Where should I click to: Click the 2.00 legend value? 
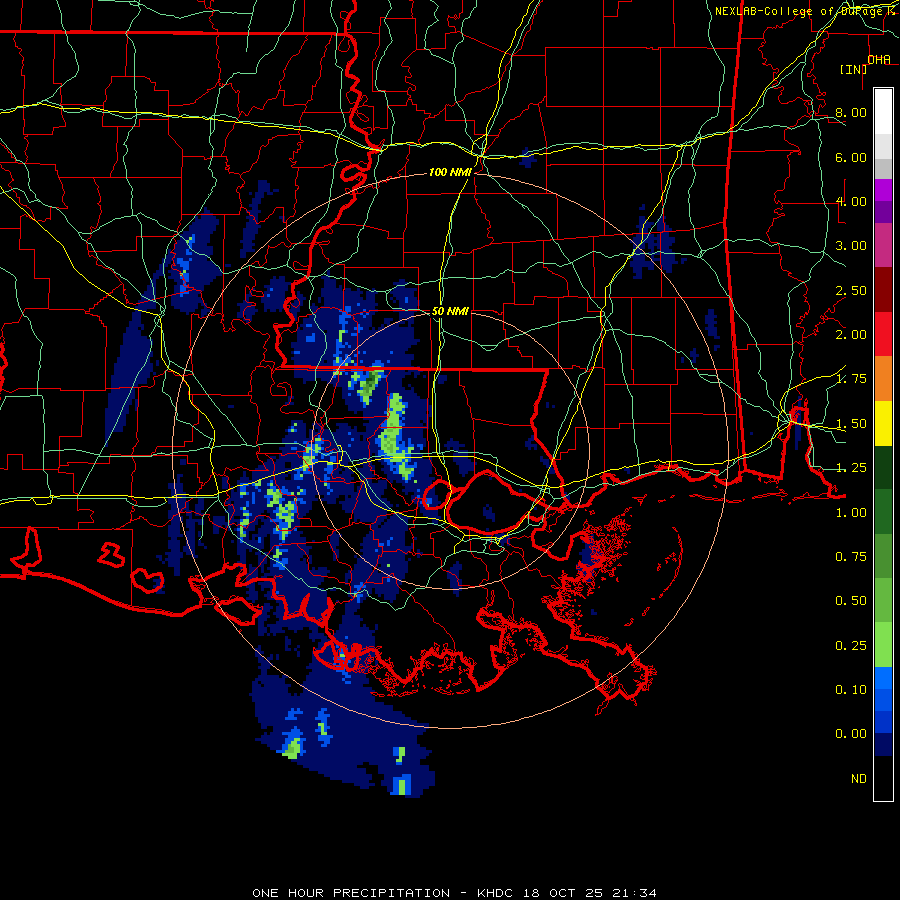[x=851, y=335]
